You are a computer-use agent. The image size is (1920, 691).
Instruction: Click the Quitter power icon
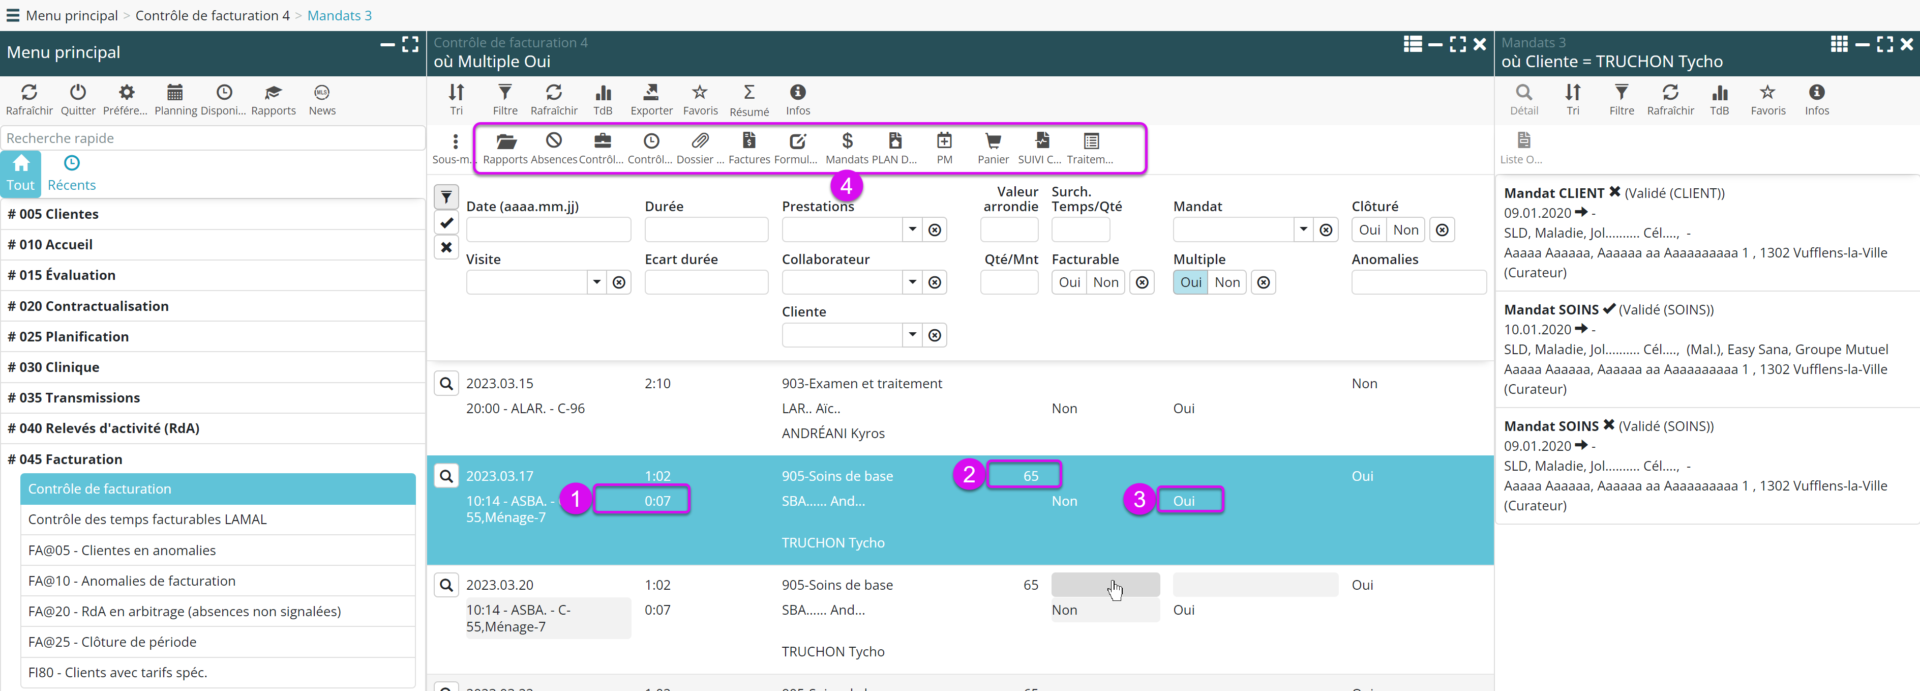point(78,93)
